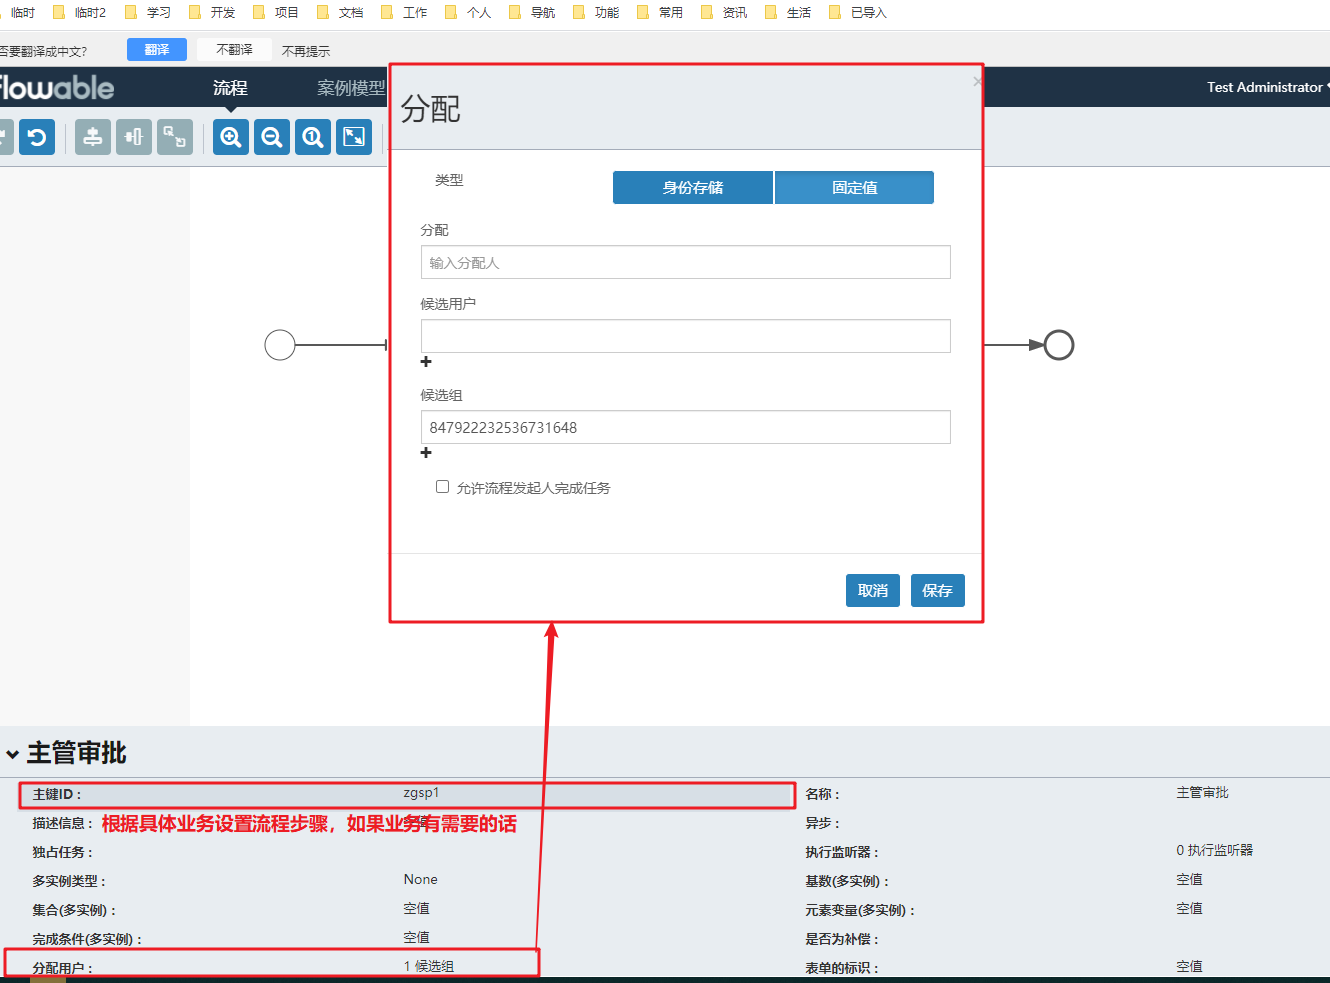
Task: Open the 功能 bookmark folder
Action: (596, 12)
